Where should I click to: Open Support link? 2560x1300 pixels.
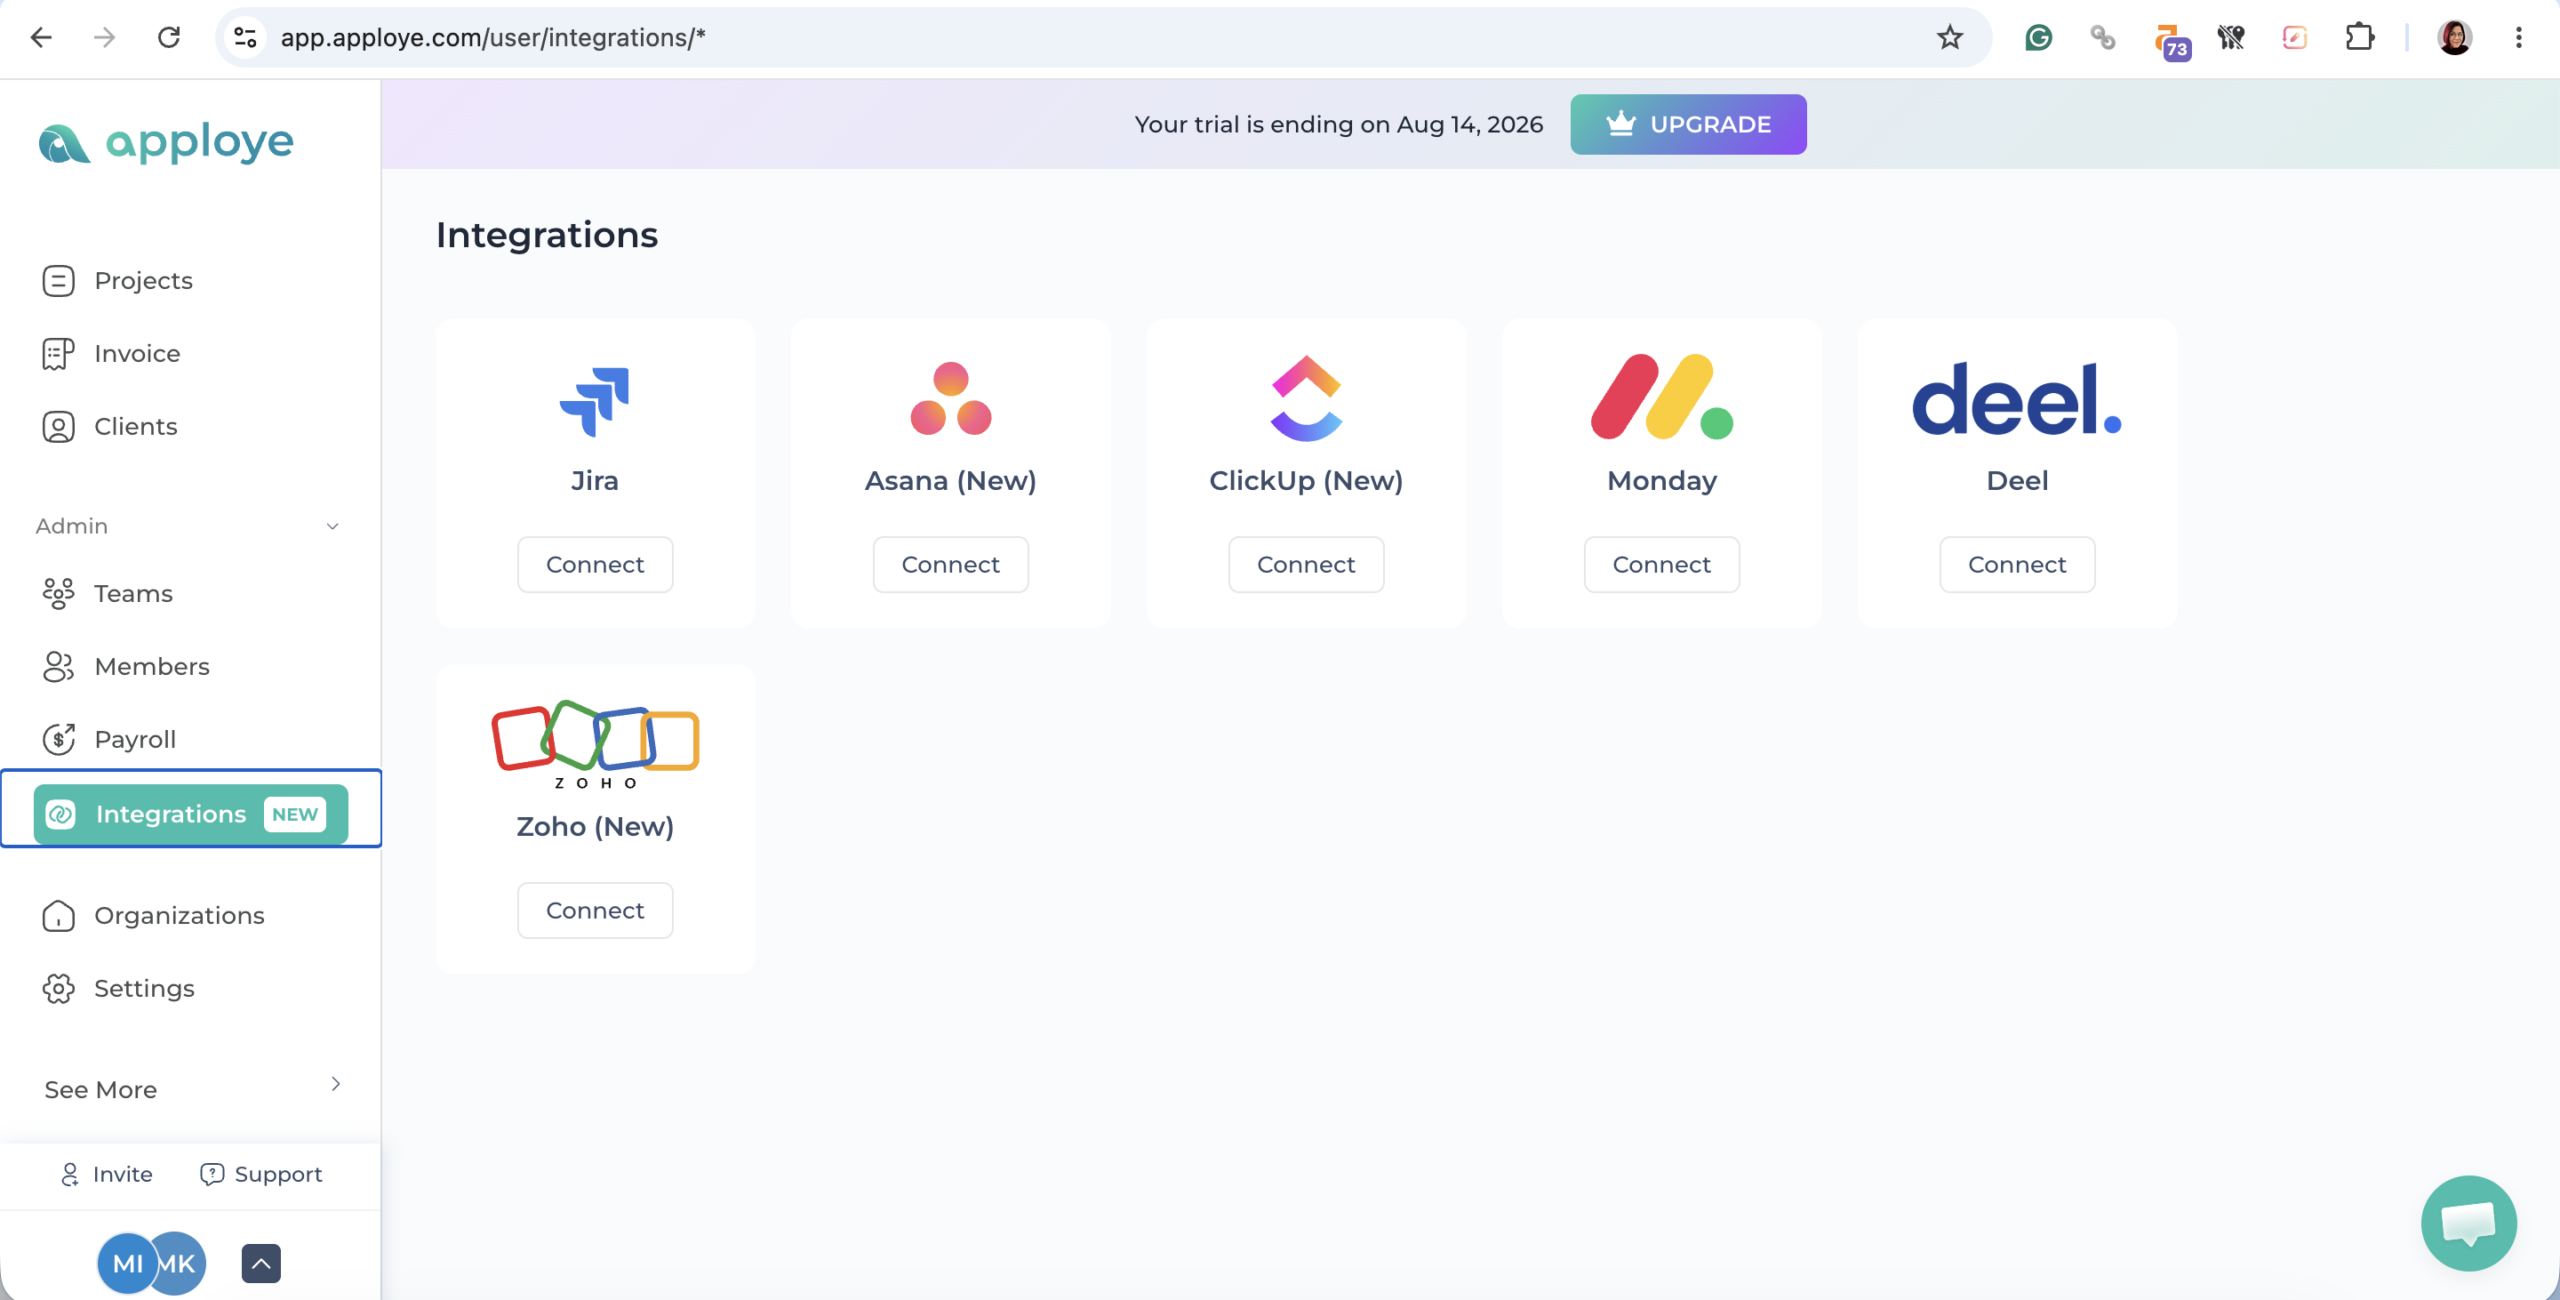tap(261, 1174)
